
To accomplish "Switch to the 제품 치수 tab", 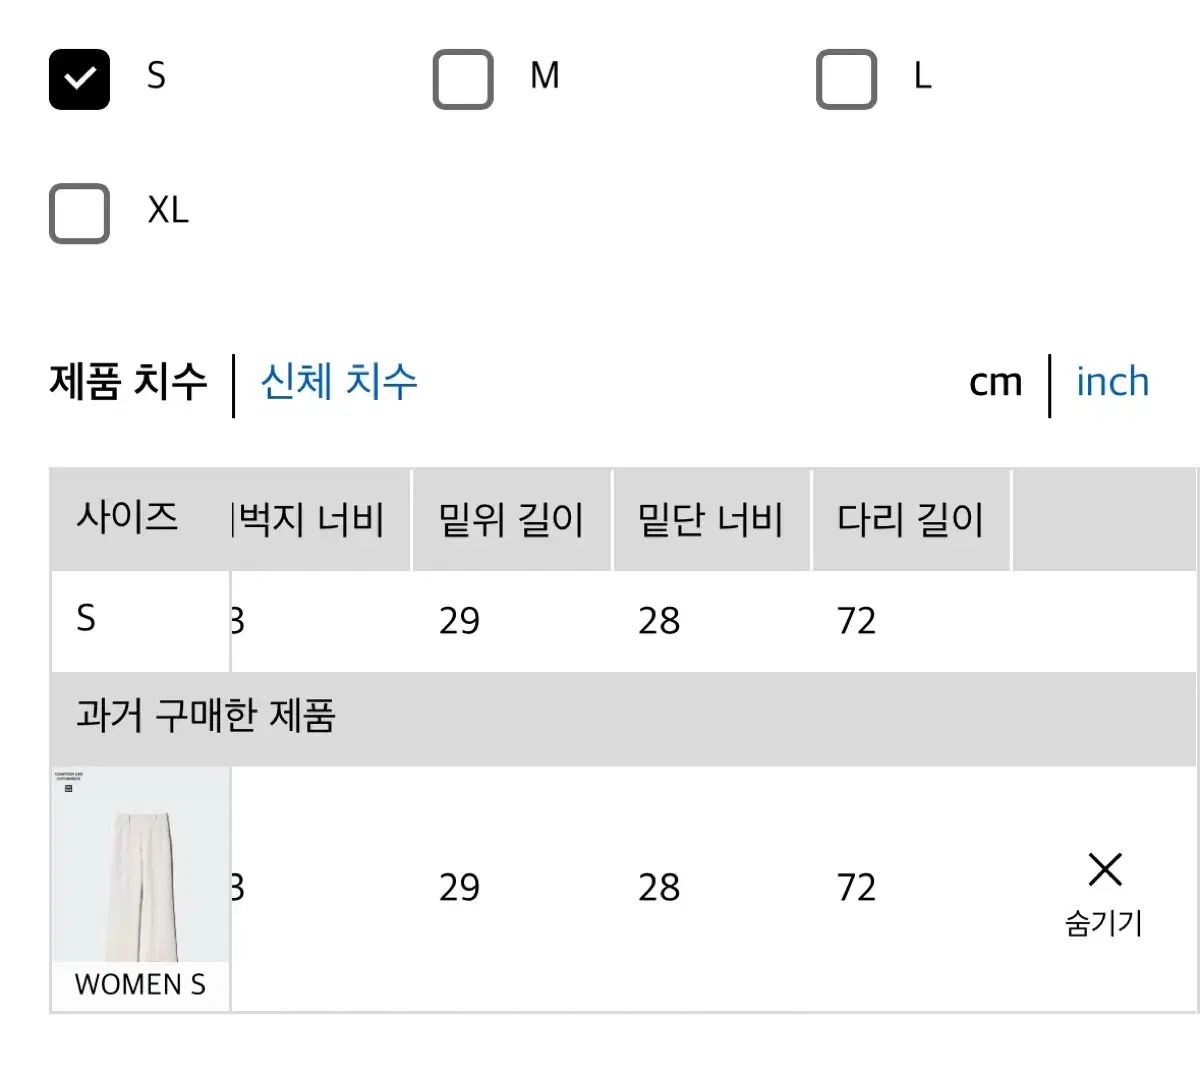I will 128,382.
